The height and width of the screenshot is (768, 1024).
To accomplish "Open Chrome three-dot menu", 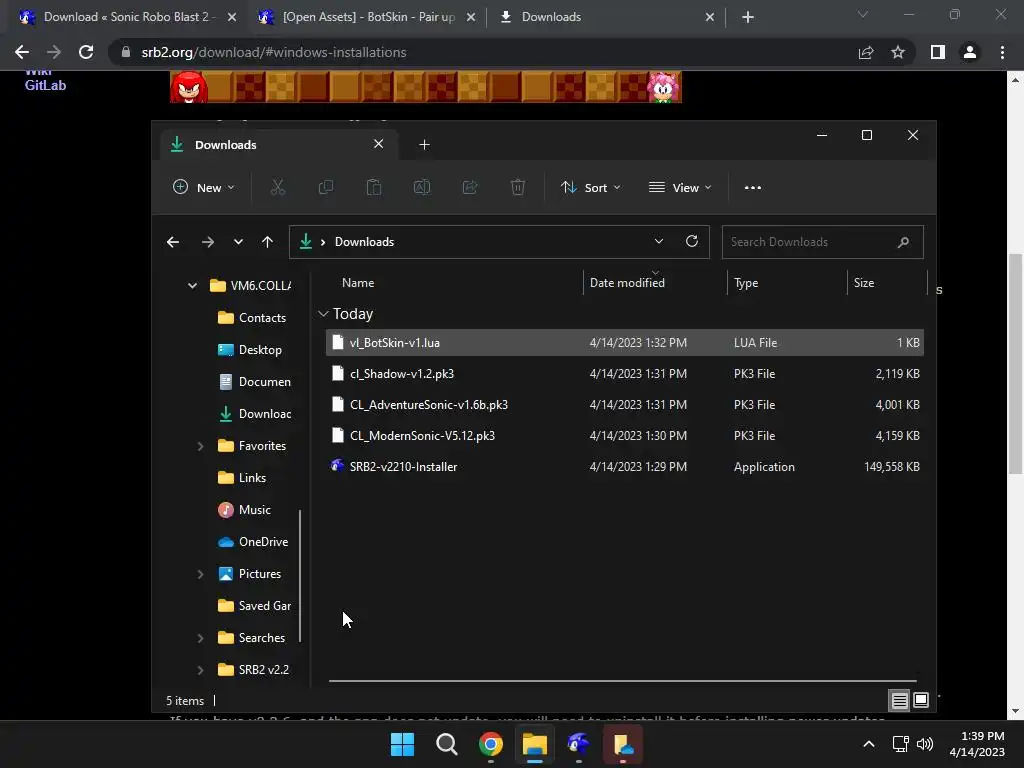I will 1002,52.
